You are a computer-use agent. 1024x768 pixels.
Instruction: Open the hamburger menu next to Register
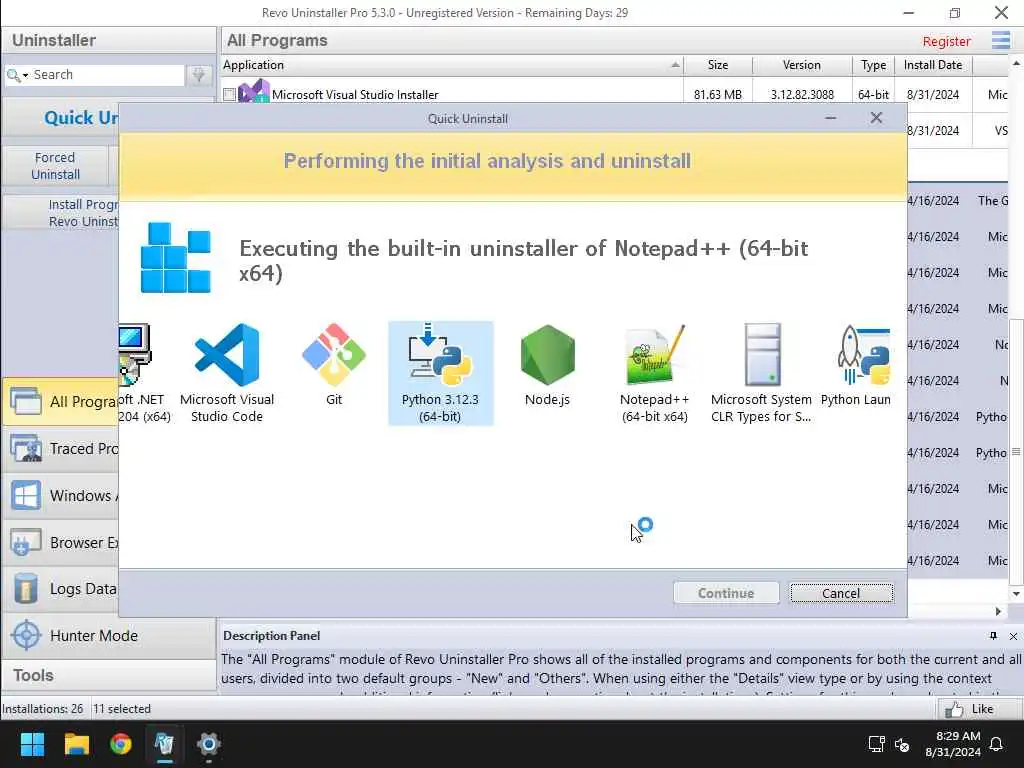coord(1000,40)
